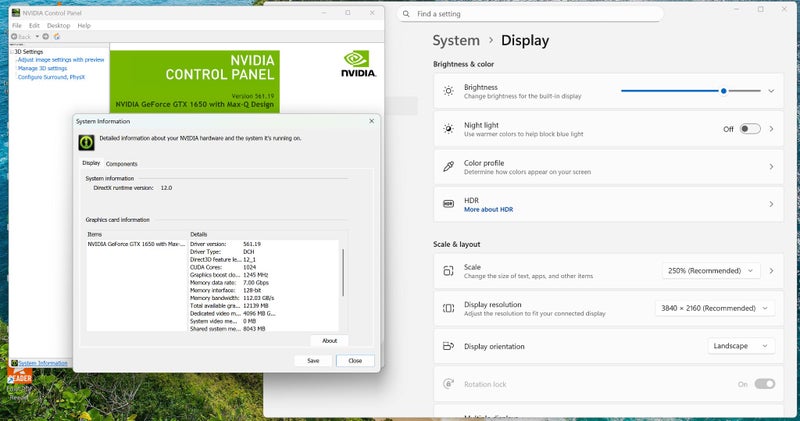
Task: Open the Scale percentage dropdown
Action: coord(711,271)
